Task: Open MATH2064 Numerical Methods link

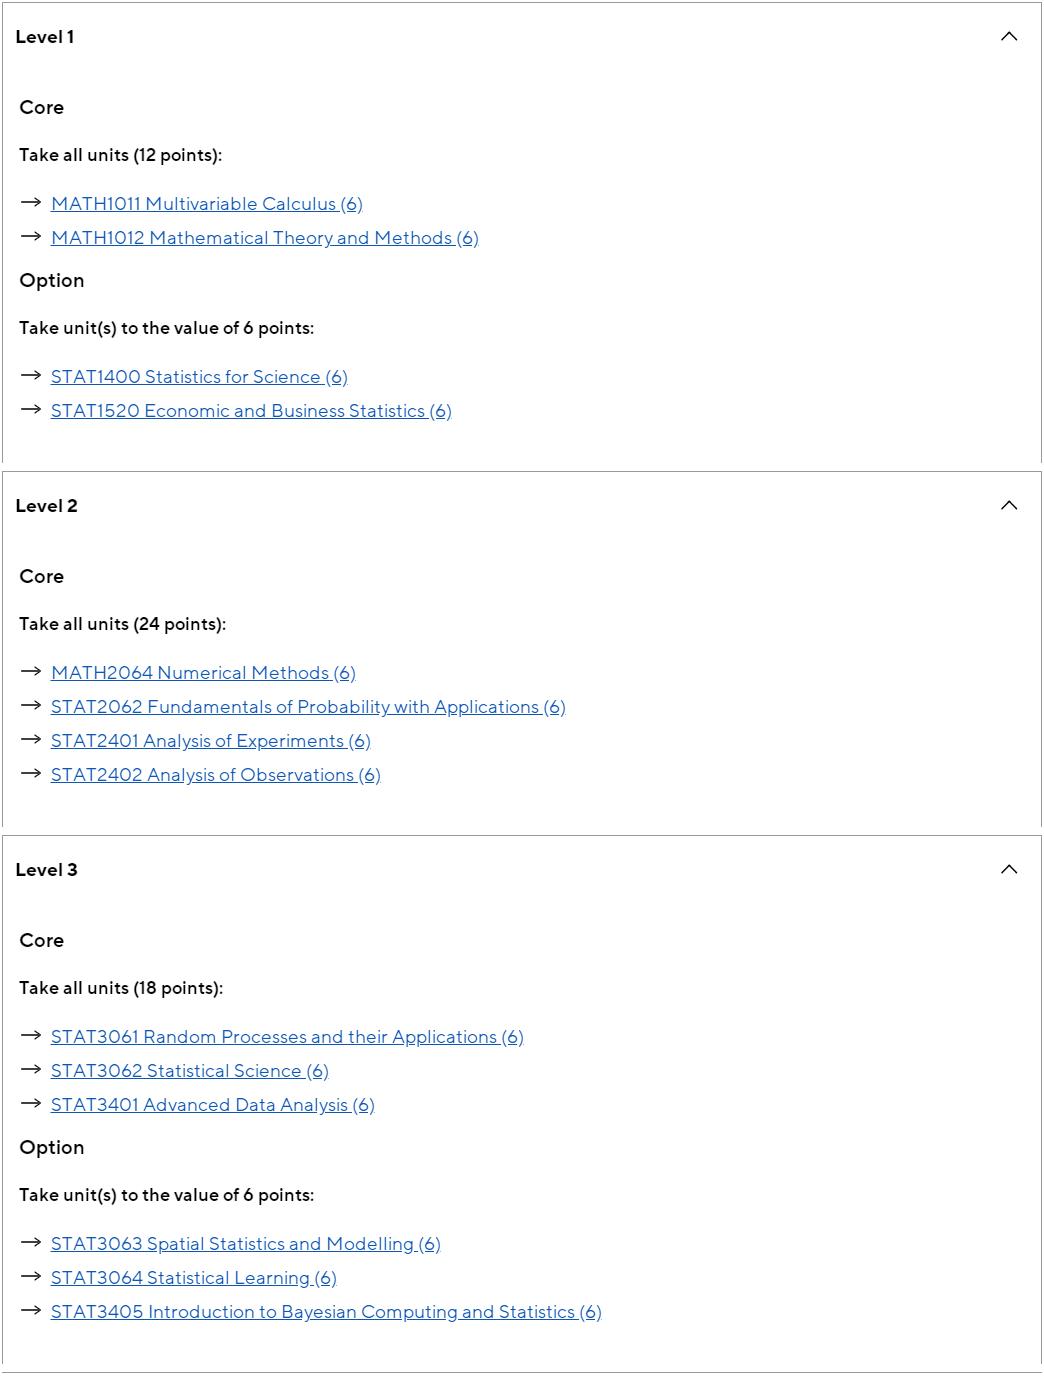Action: 203,673
